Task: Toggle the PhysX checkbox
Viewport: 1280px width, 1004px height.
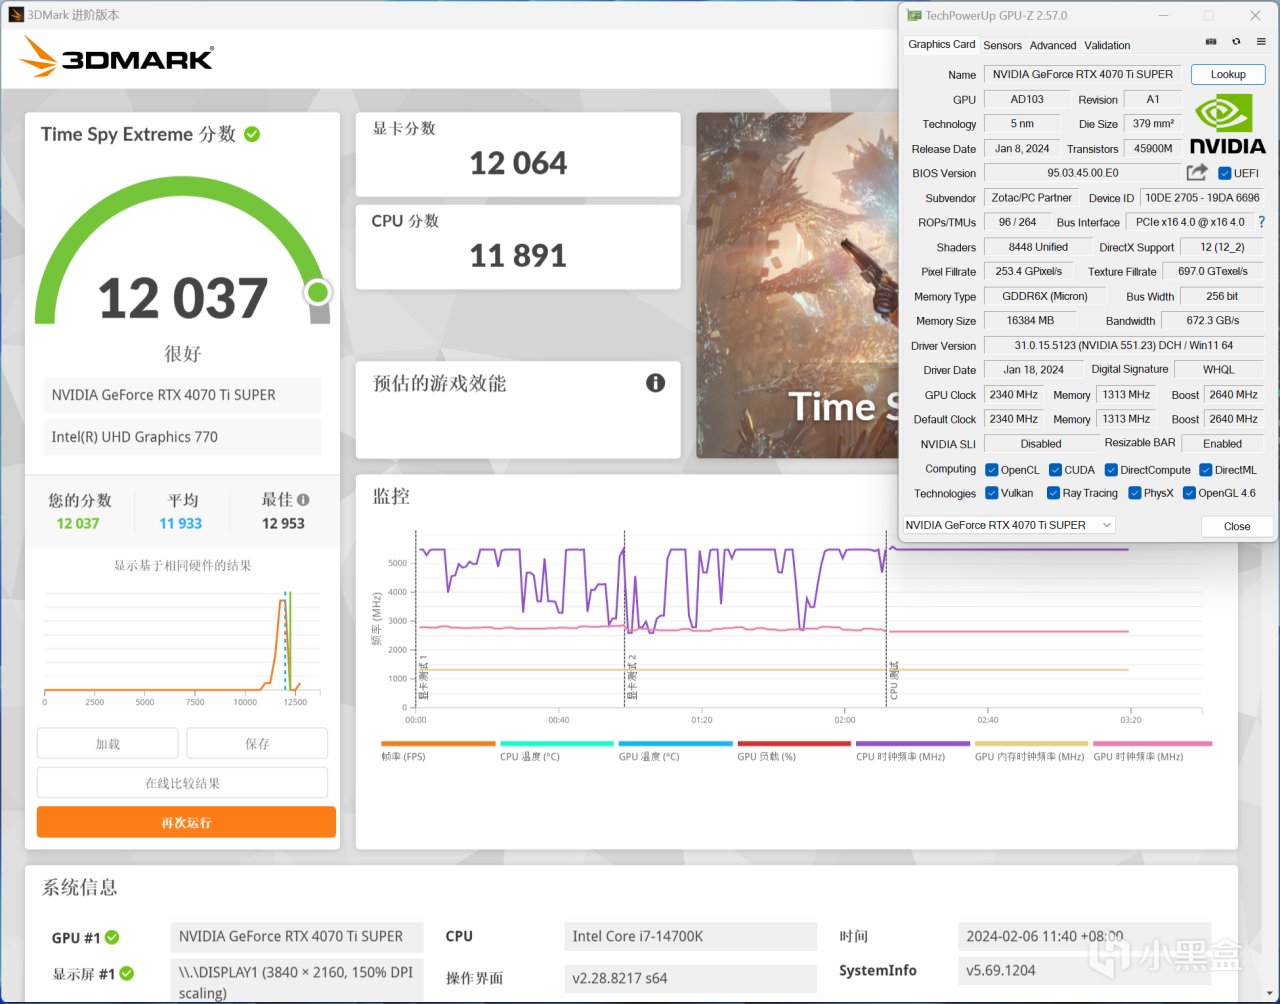Action: (x=1134, y=493)
